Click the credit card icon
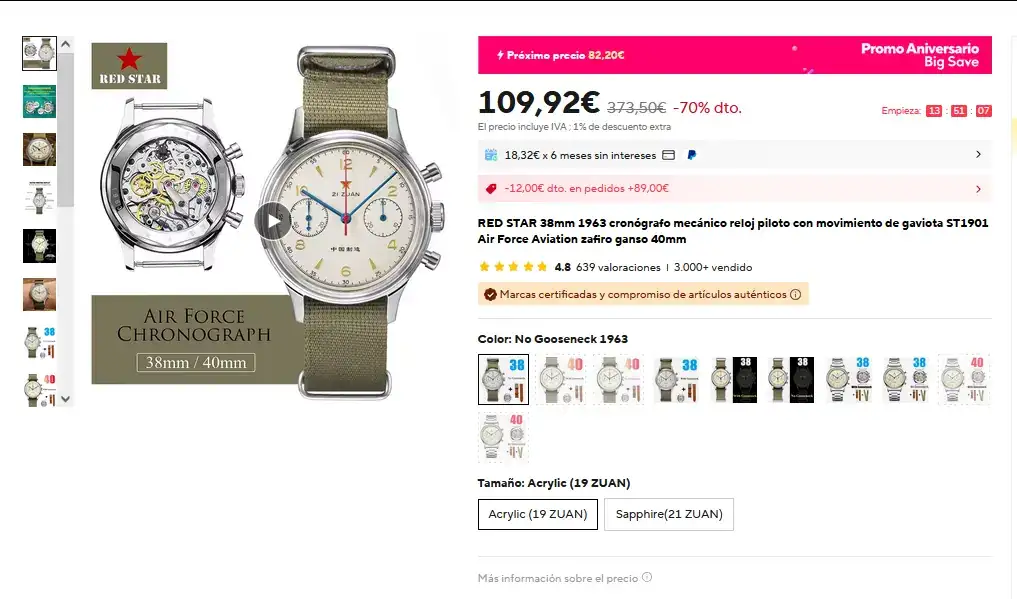 (x=669, y=155)
